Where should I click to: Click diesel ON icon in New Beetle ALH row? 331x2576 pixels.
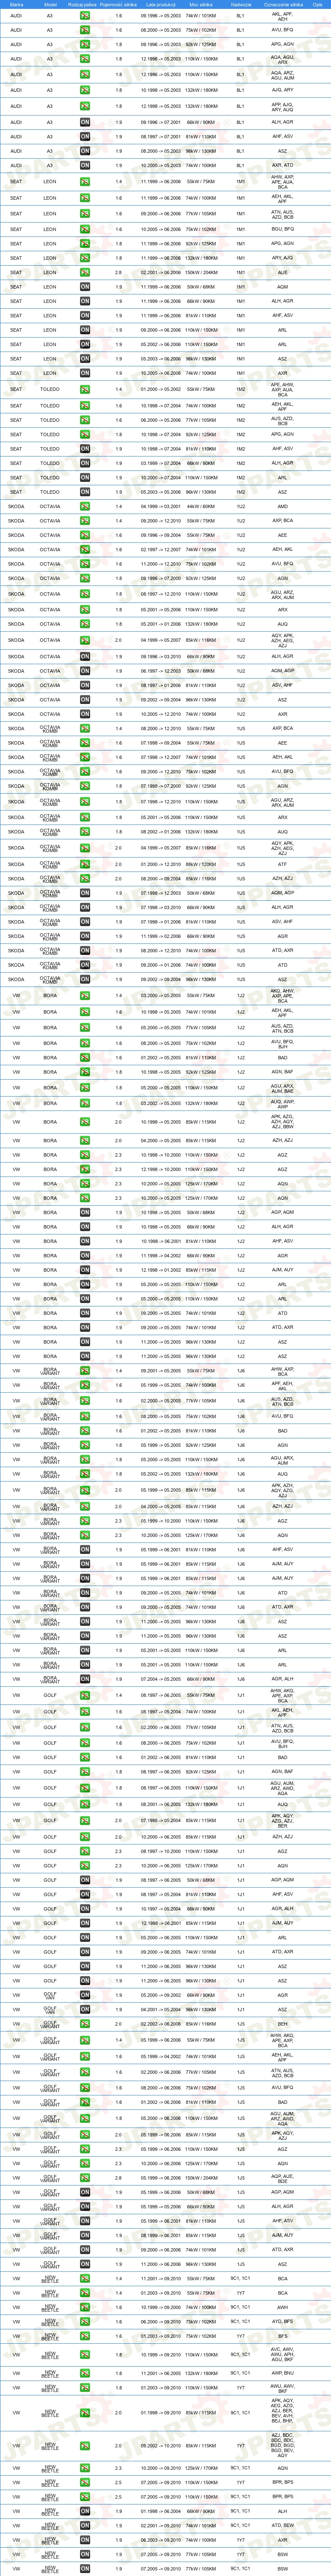tap(85, 2510)
